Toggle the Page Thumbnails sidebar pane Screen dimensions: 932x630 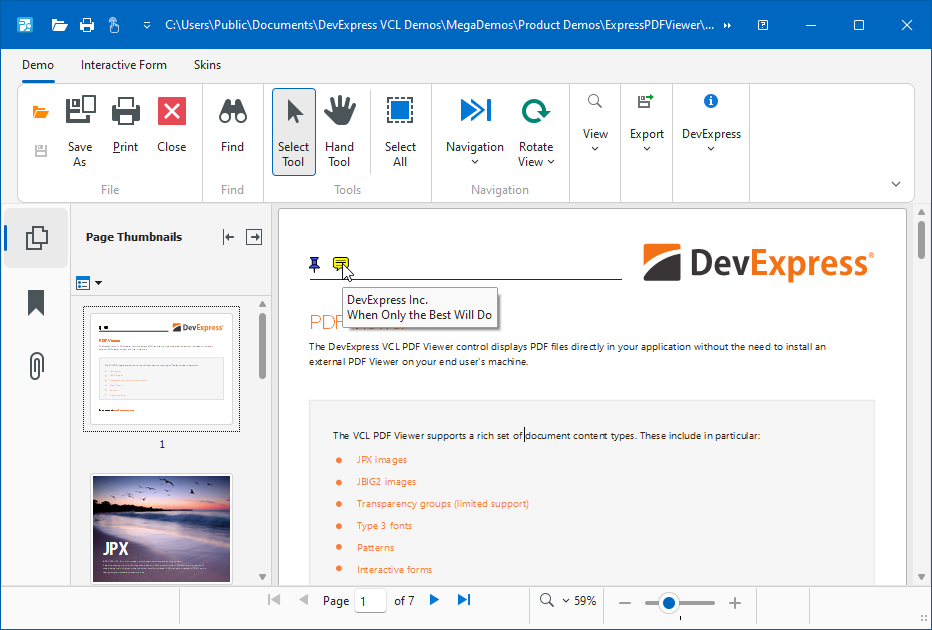[x=36, y=238]
